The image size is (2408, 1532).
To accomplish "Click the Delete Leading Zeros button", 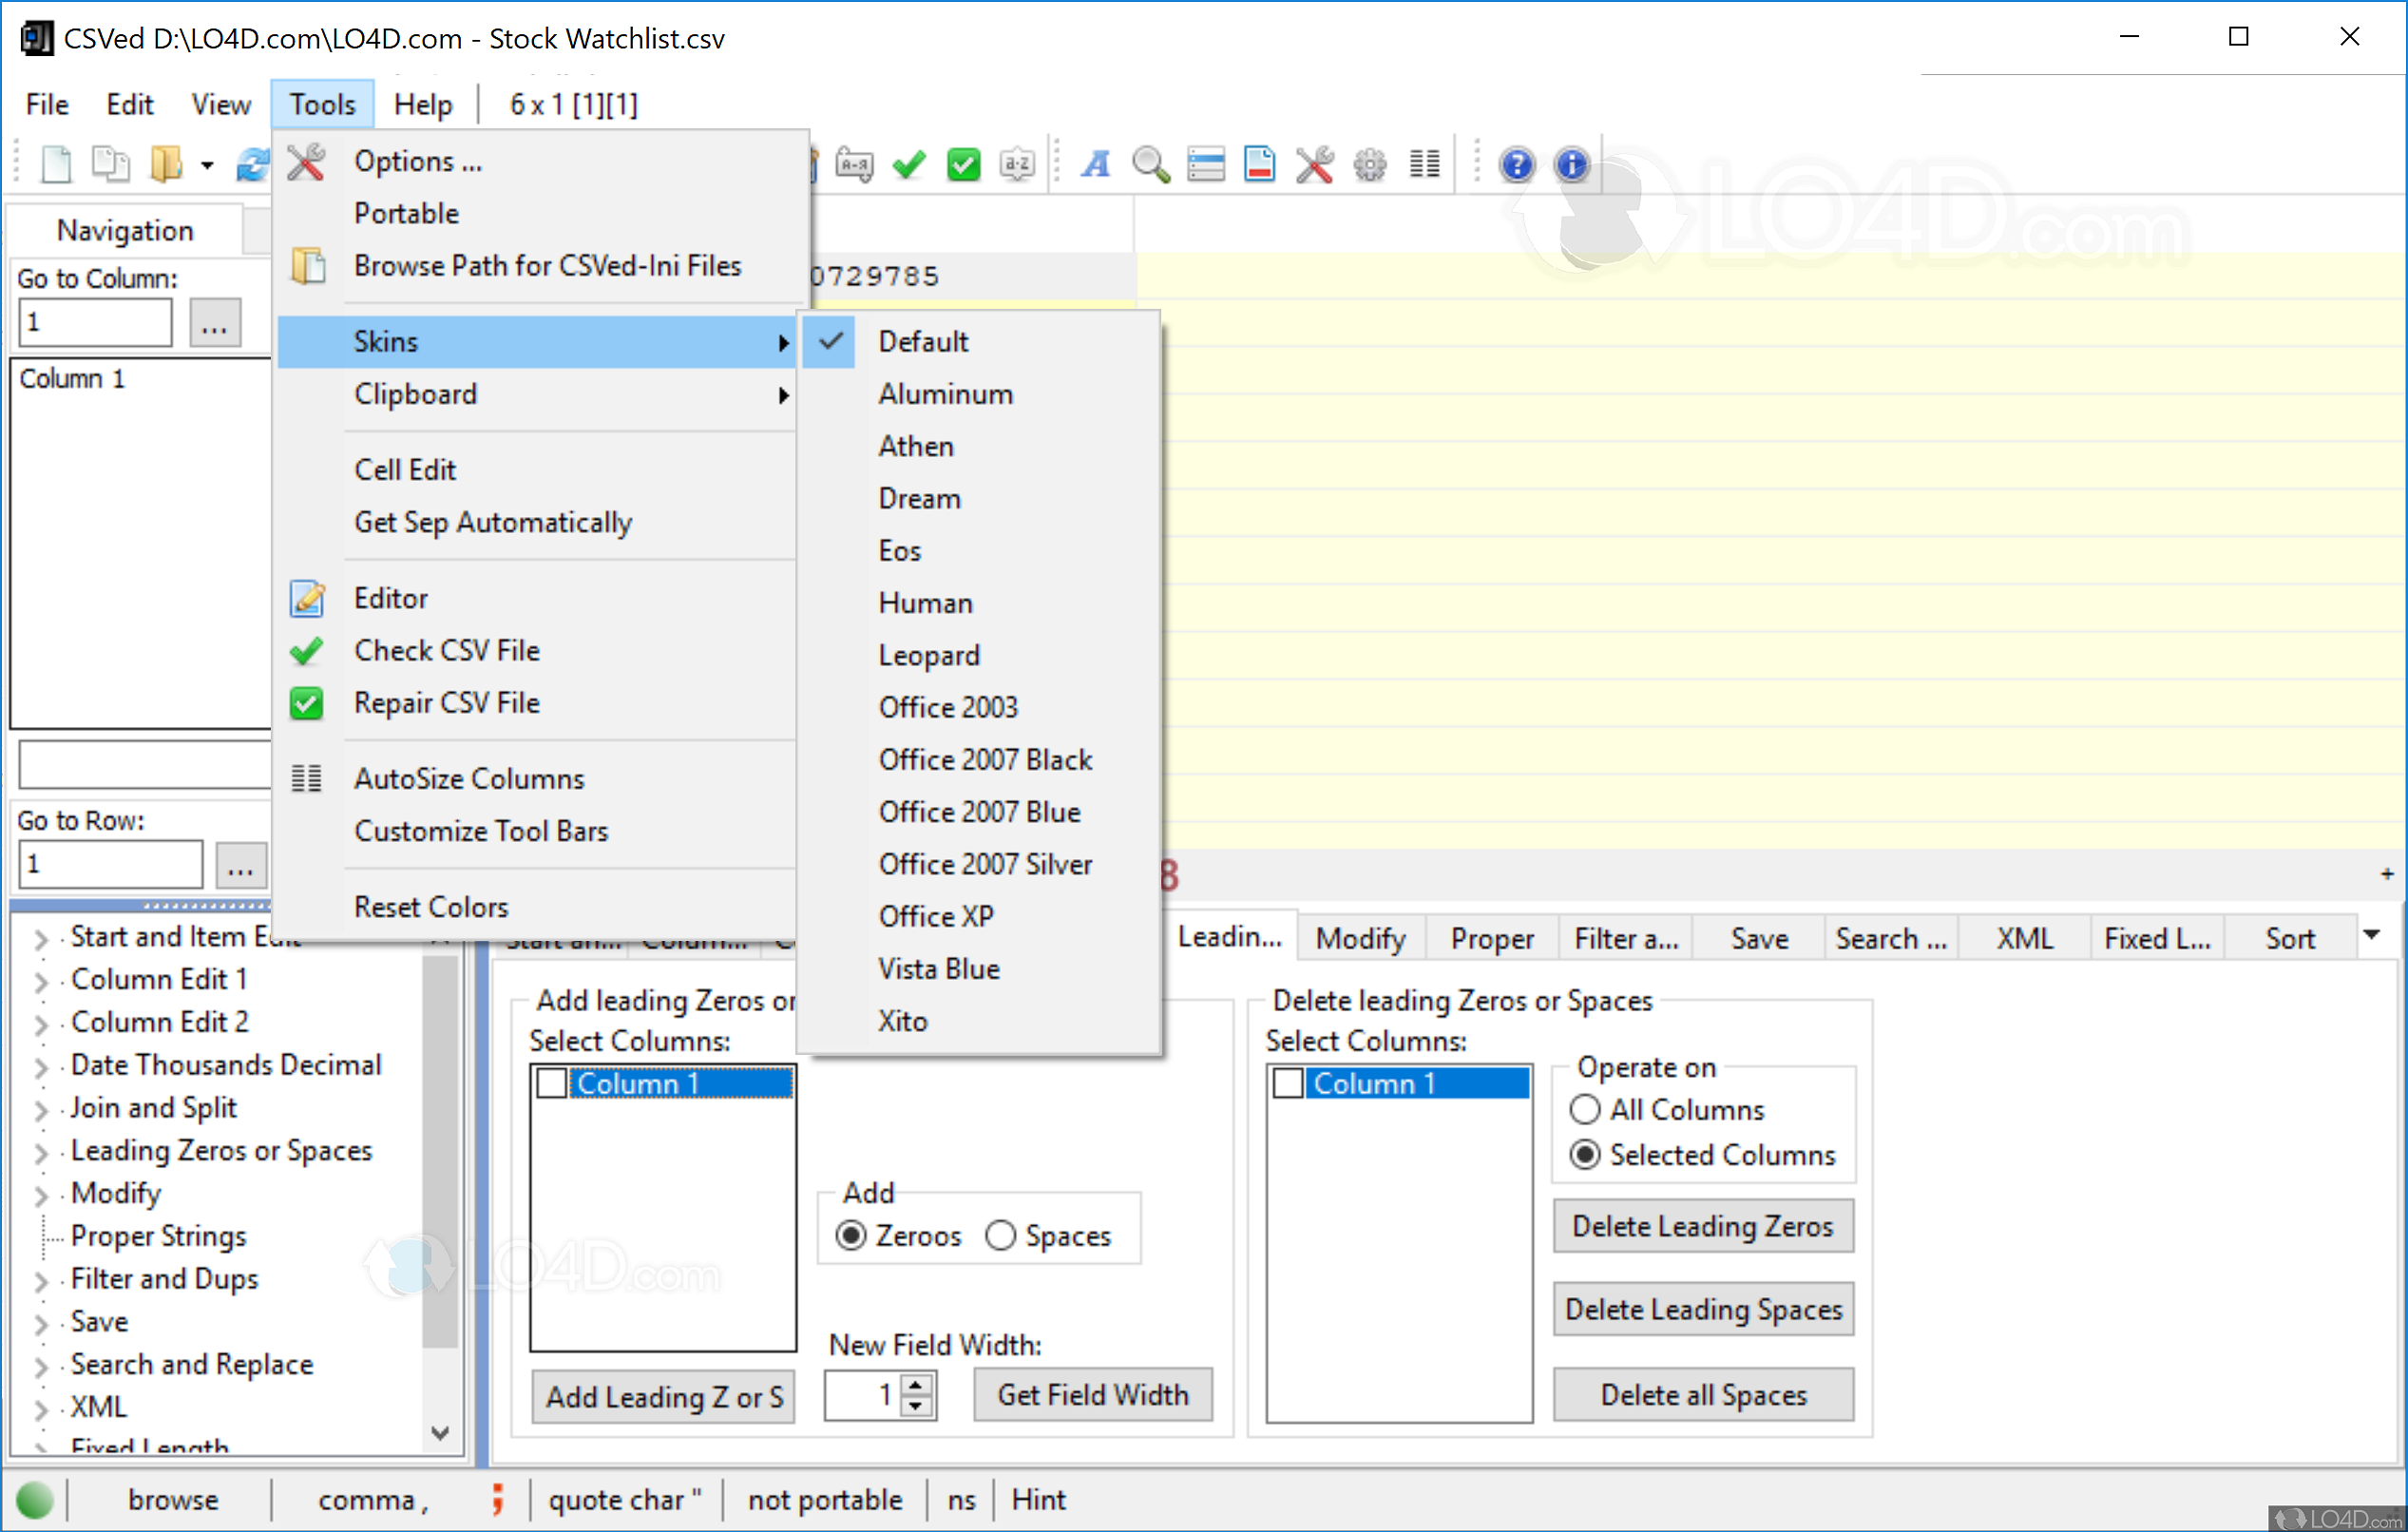I will (x=1703, y=1226).
